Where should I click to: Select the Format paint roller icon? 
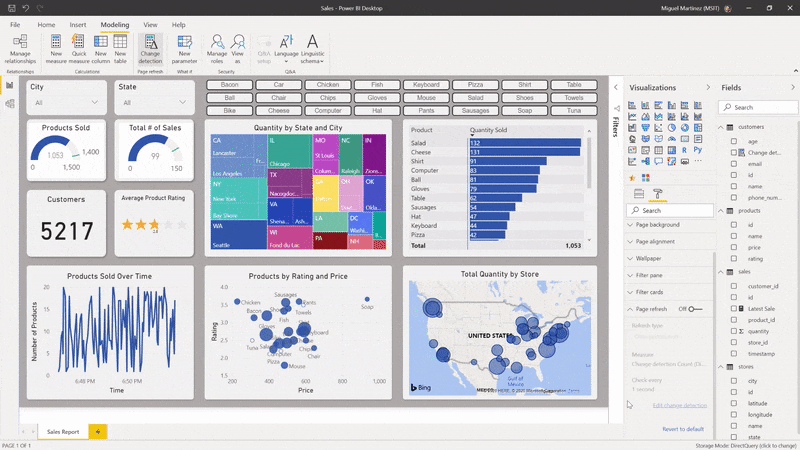[x=658, y=194]
